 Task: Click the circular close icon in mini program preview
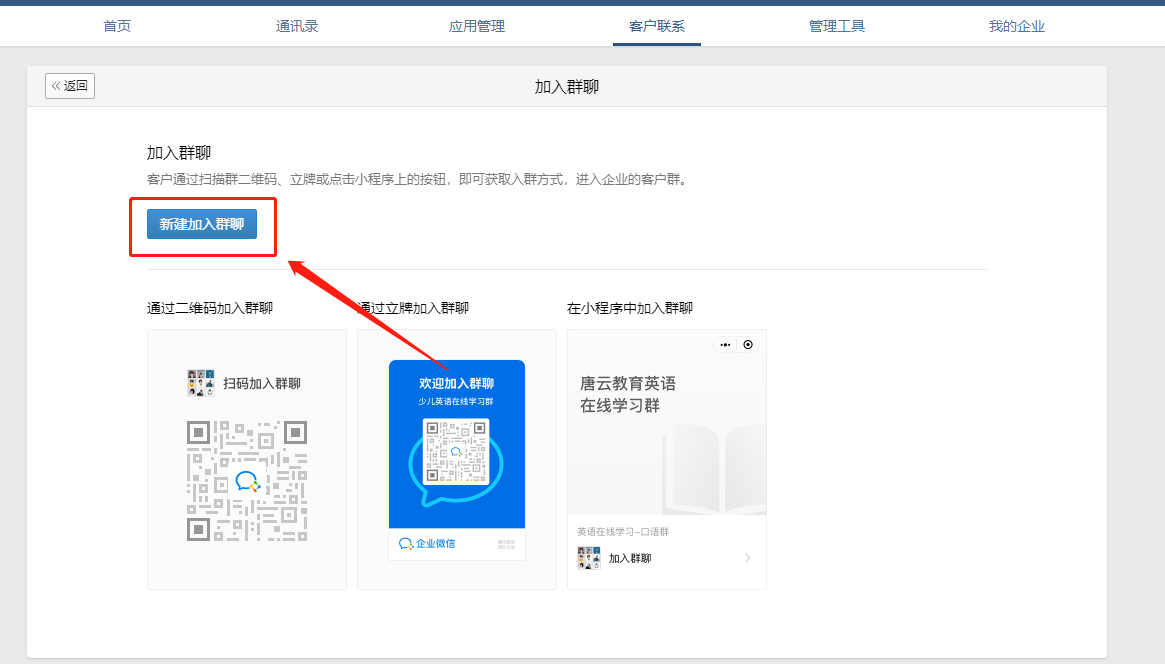pyautogui.click(x=748, y=345)
